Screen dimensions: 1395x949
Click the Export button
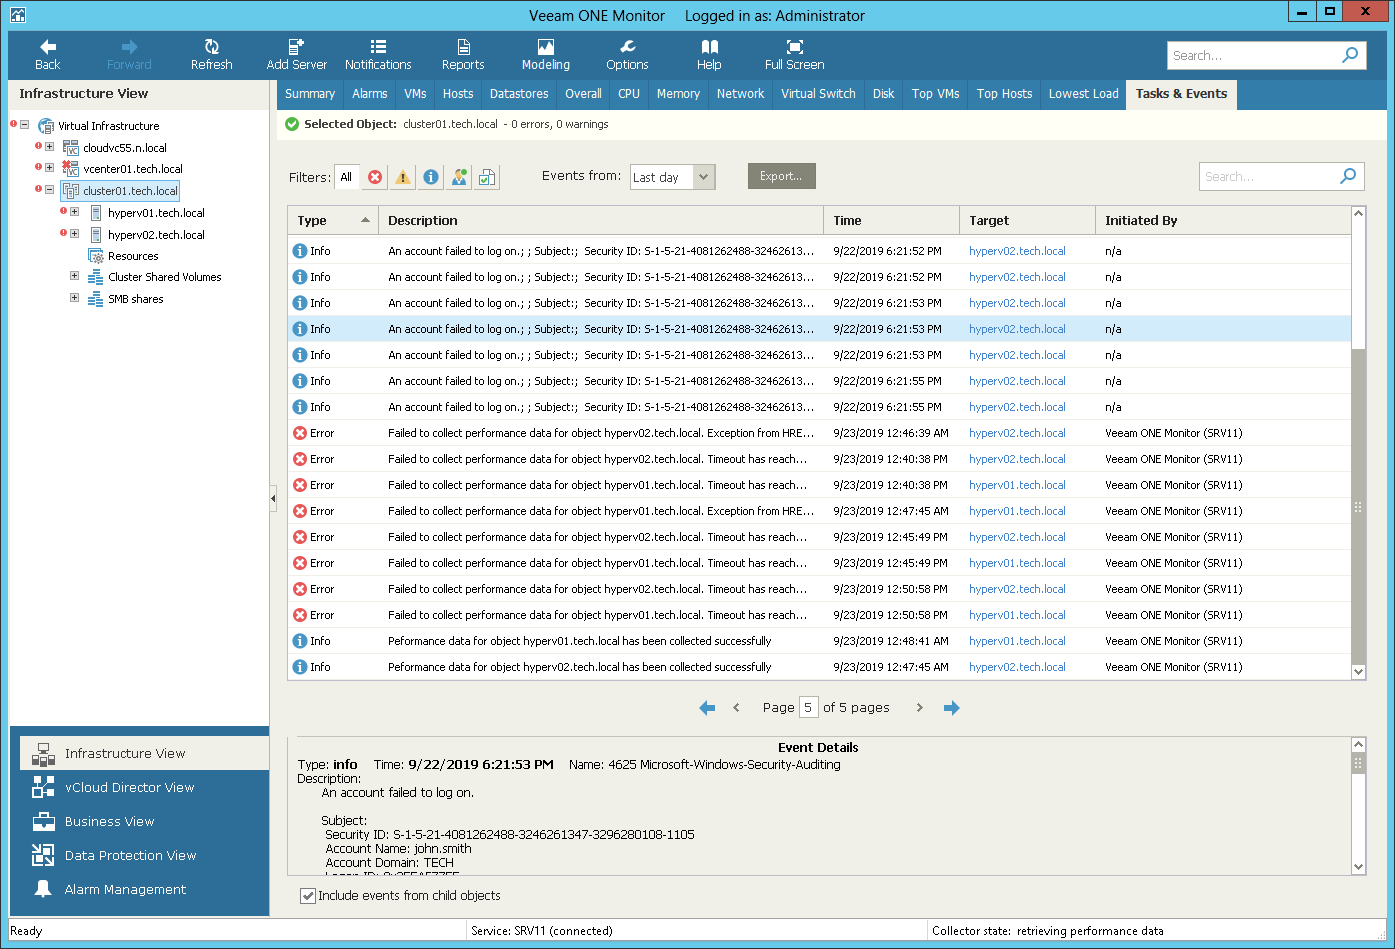tap(781, 176)
